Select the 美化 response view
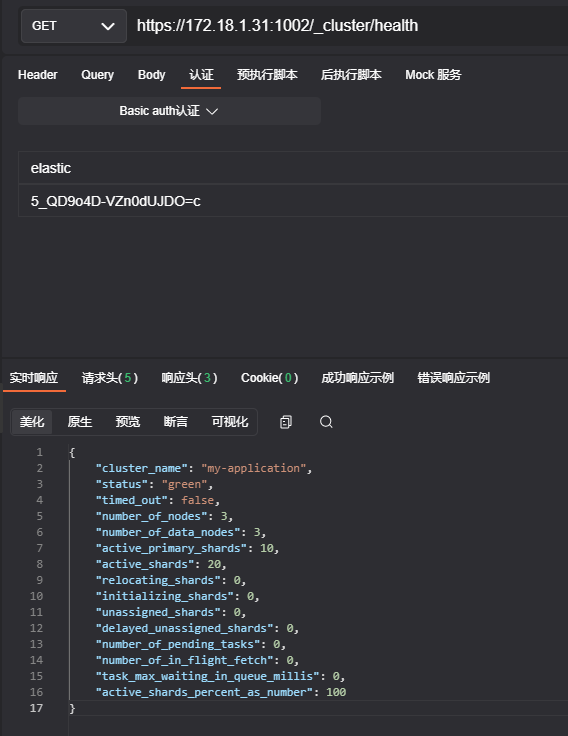Viewport: 568px width, 736px height. click(x=32, y=422)
